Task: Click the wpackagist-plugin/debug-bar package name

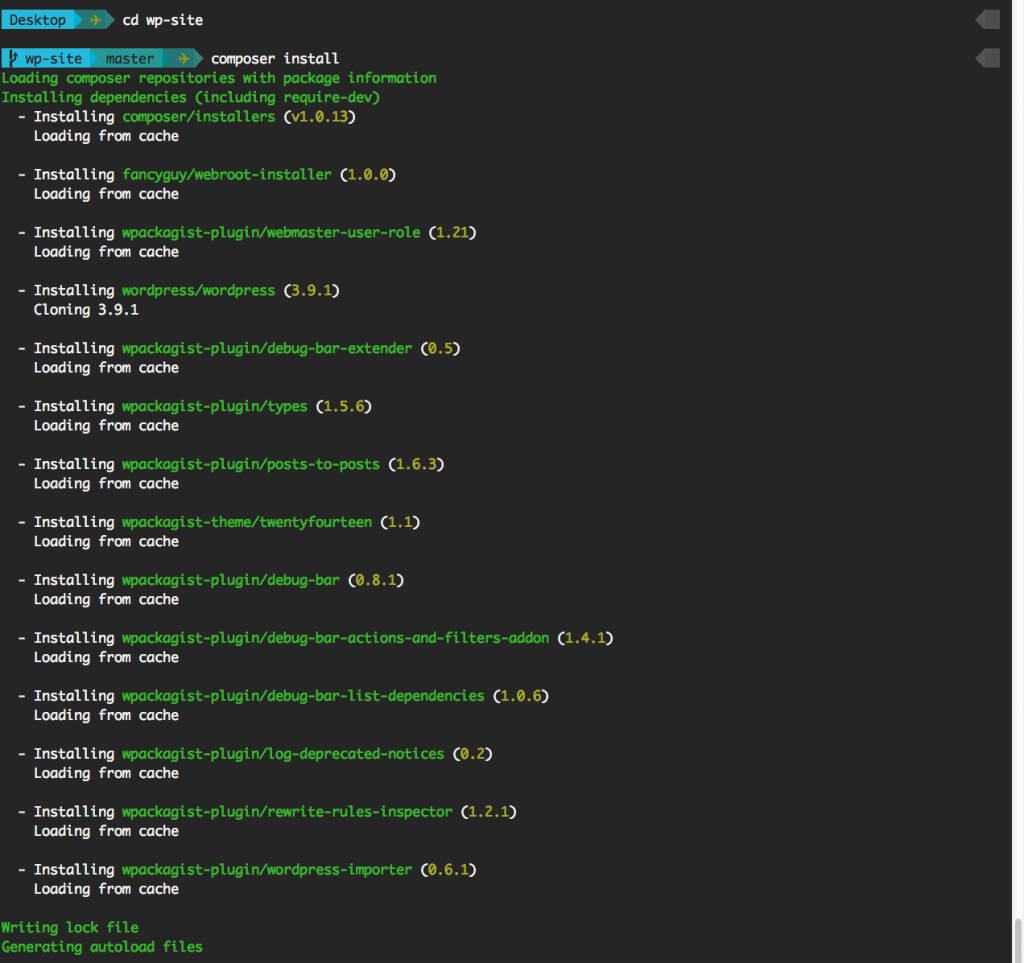Action: pyautogui.click(x=231, y=580)
